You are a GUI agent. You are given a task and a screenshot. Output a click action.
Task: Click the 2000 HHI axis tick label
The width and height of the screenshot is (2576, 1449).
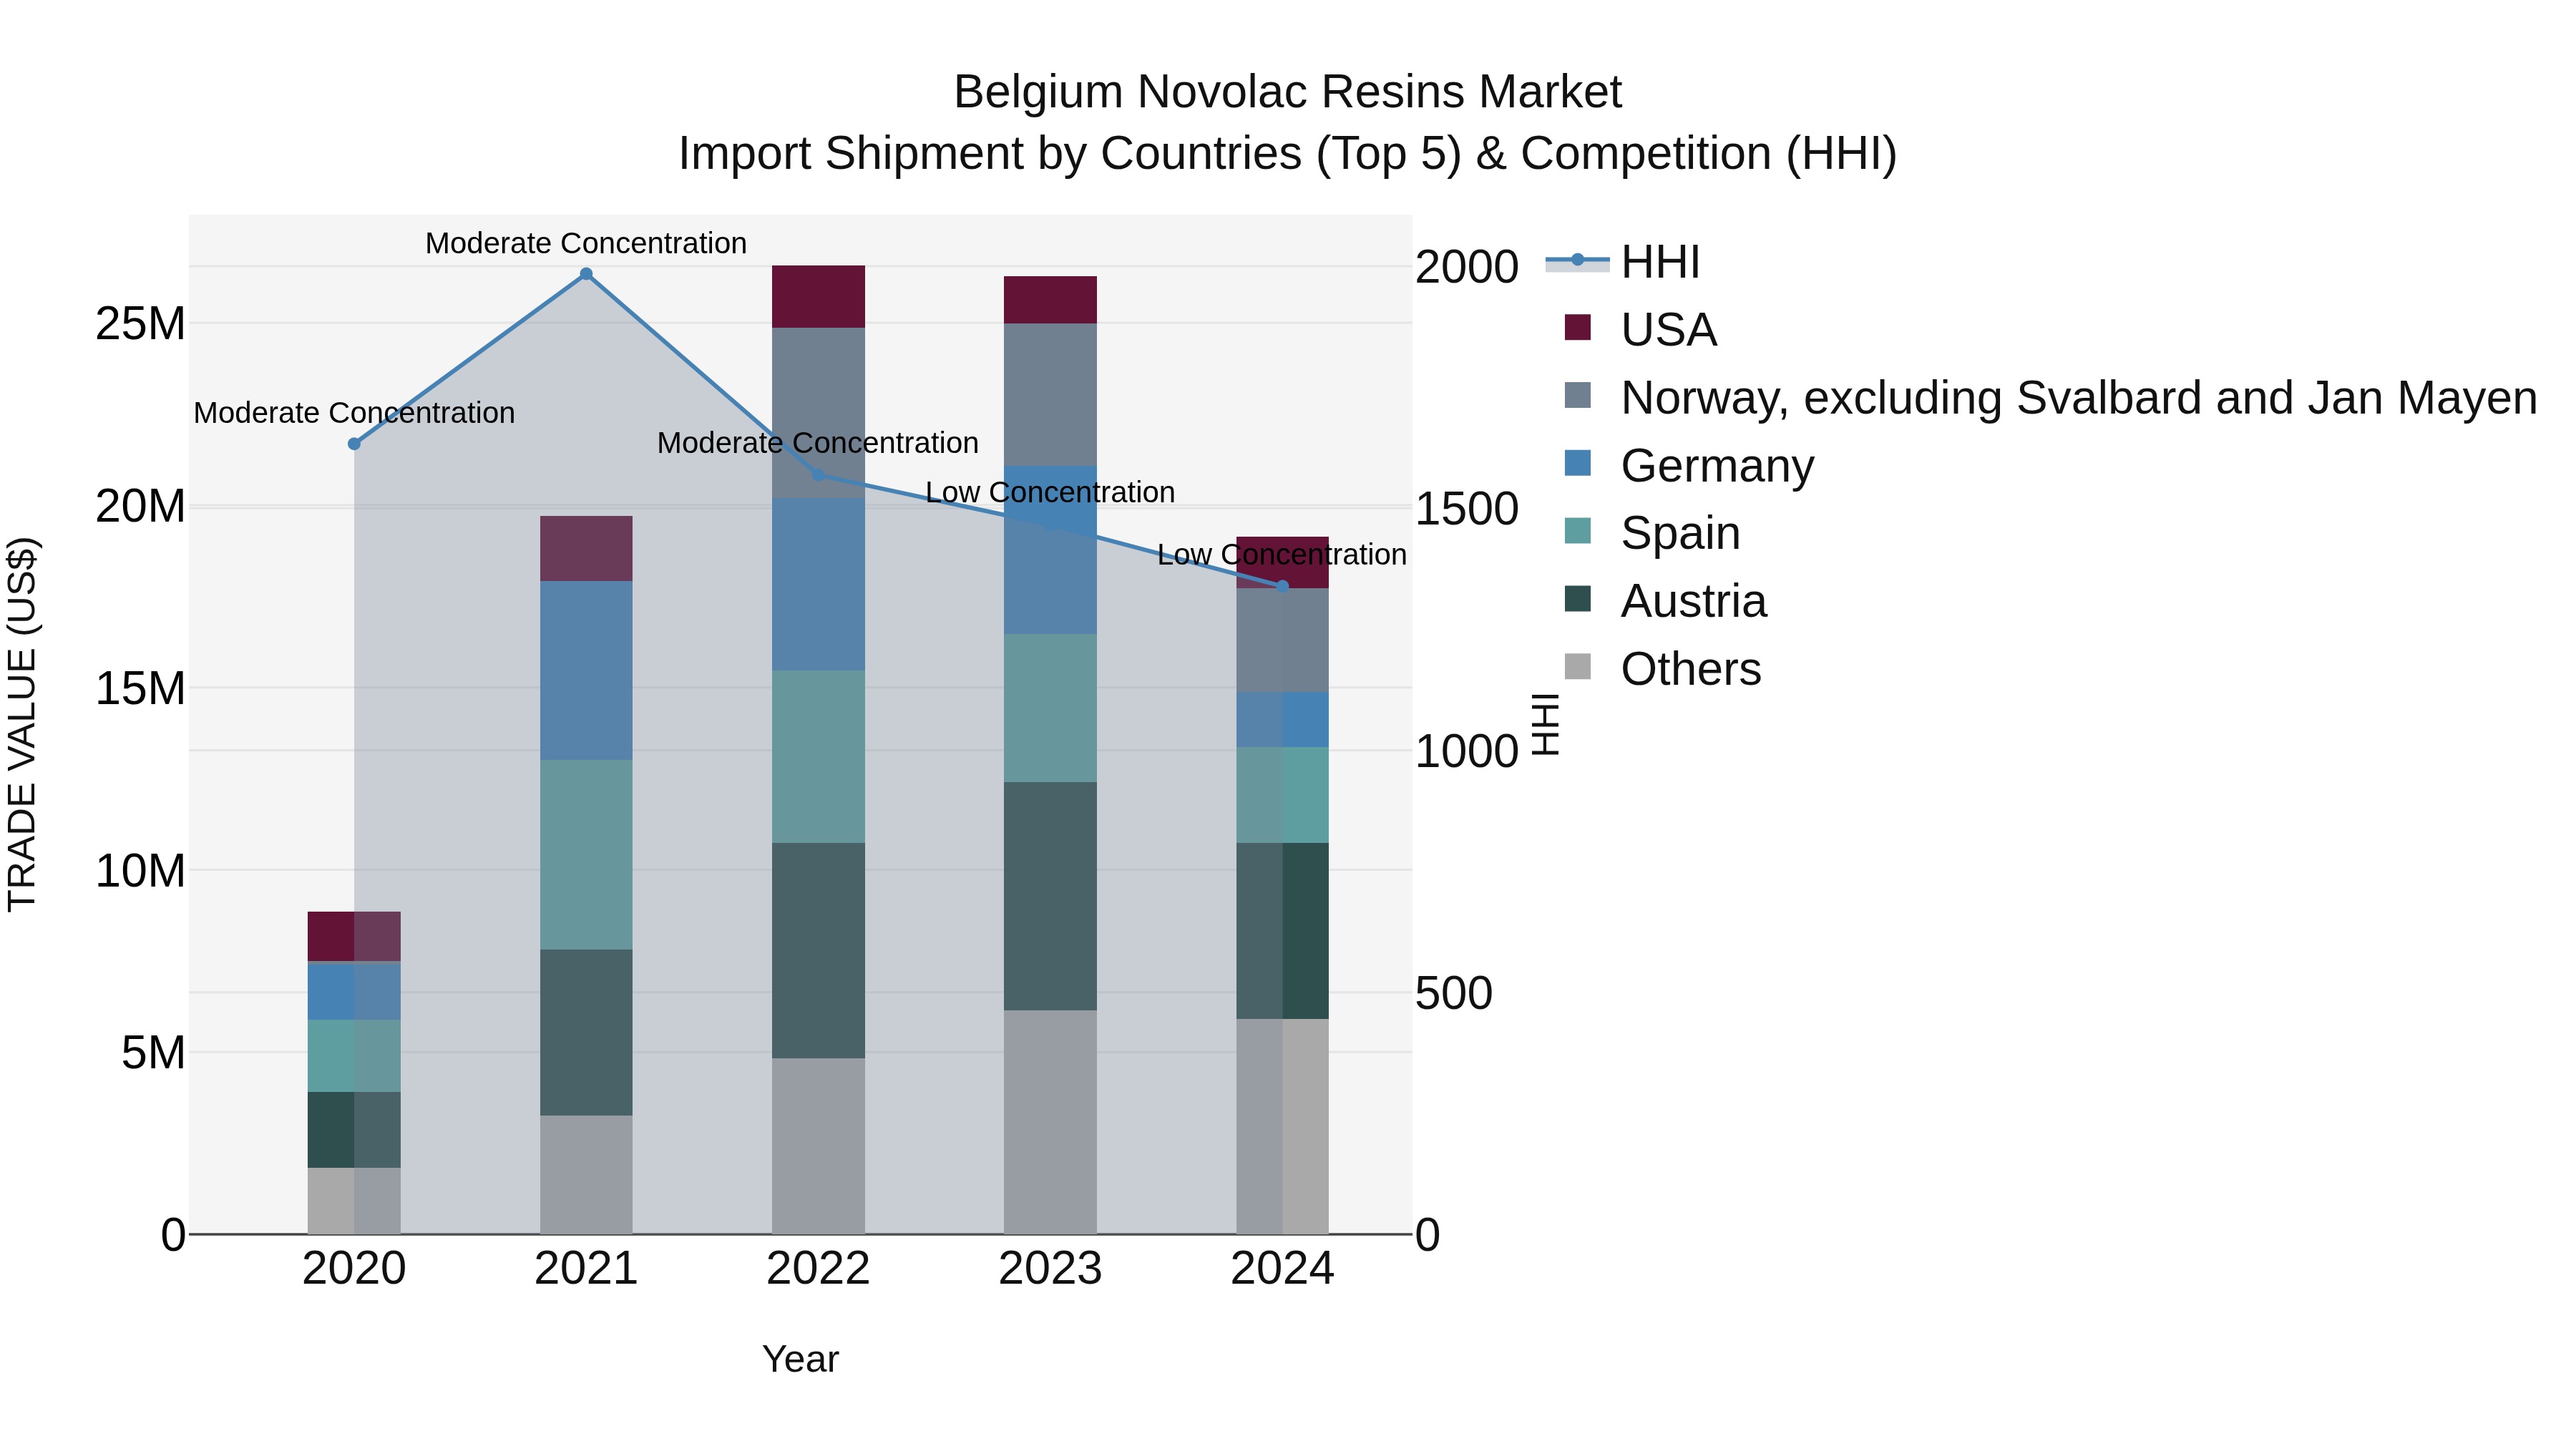1467,267
